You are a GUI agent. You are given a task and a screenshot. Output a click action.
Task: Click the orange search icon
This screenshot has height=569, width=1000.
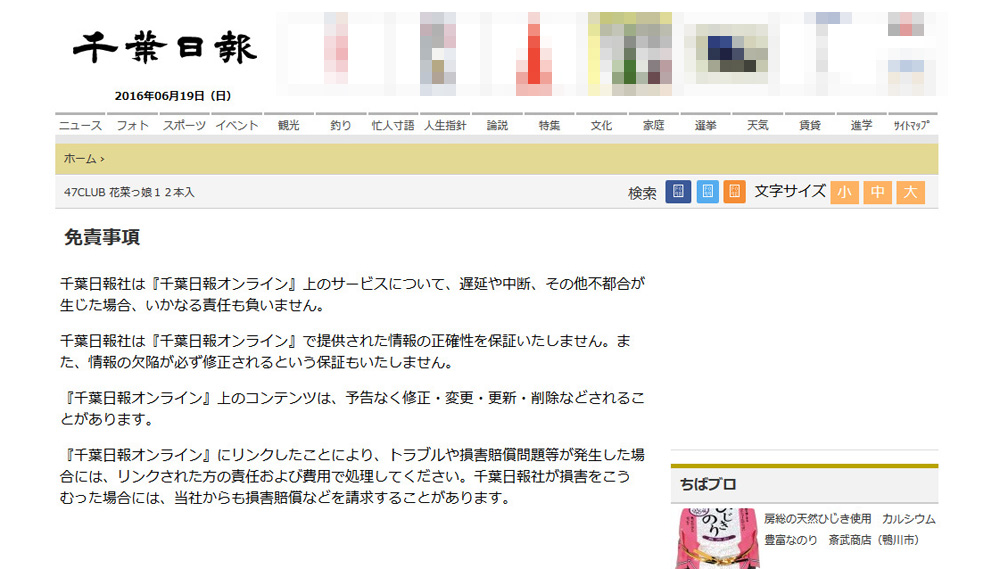[735, 192]
